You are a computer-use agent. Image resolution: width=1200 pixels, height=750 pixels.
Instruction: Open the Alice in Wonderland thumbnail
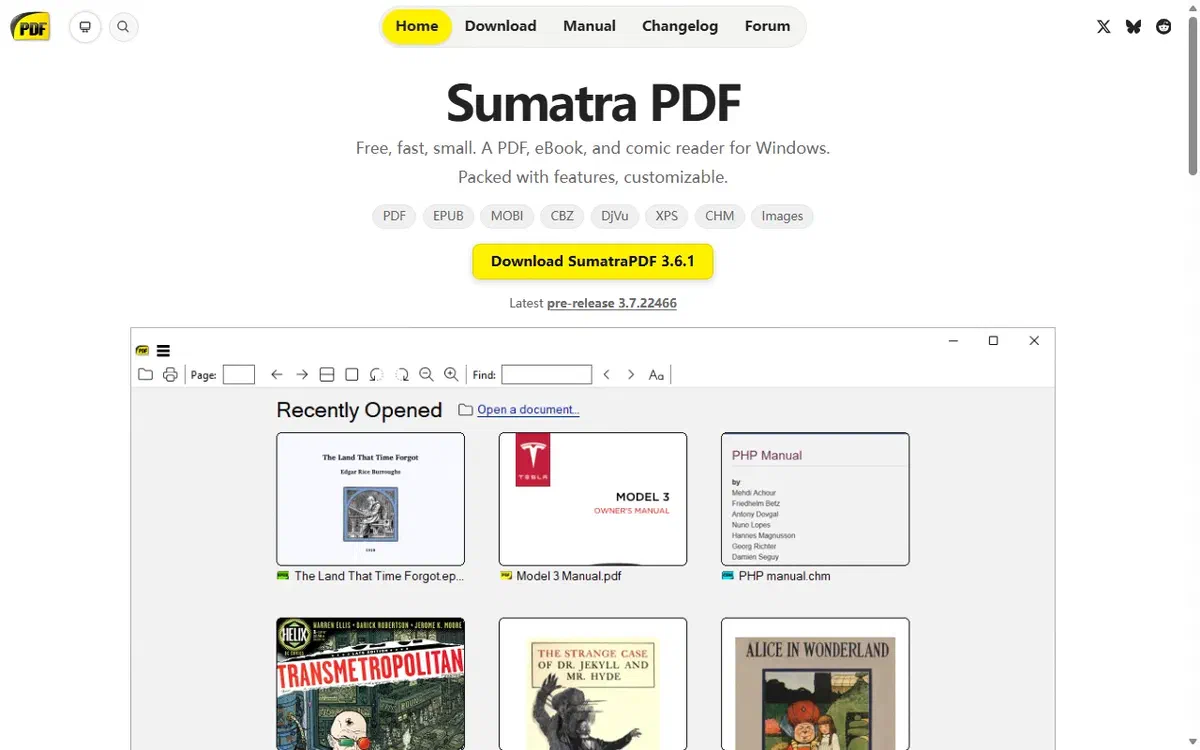click(815, 683)
